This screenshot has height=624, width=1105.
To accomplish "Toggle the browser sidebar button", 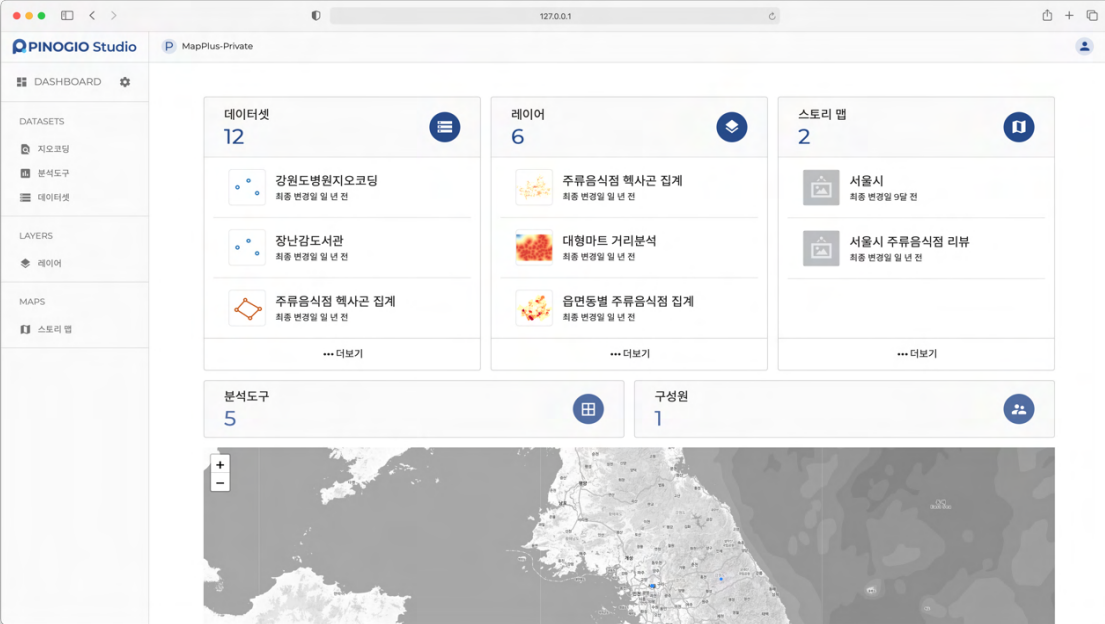I will (x=67, y=16).
